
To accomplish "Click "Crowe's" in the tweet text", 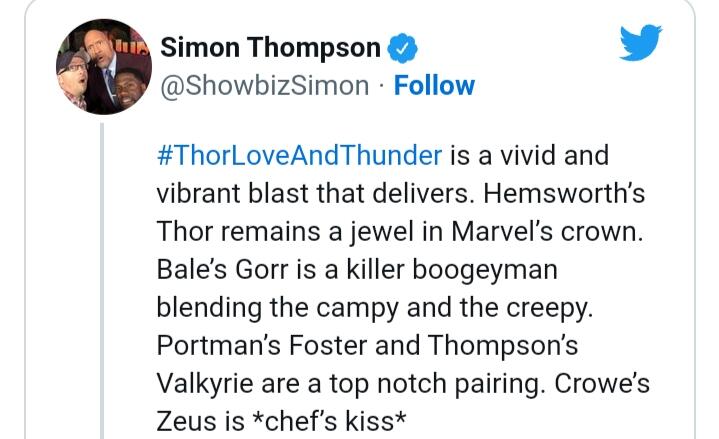I will coord(602,383).
